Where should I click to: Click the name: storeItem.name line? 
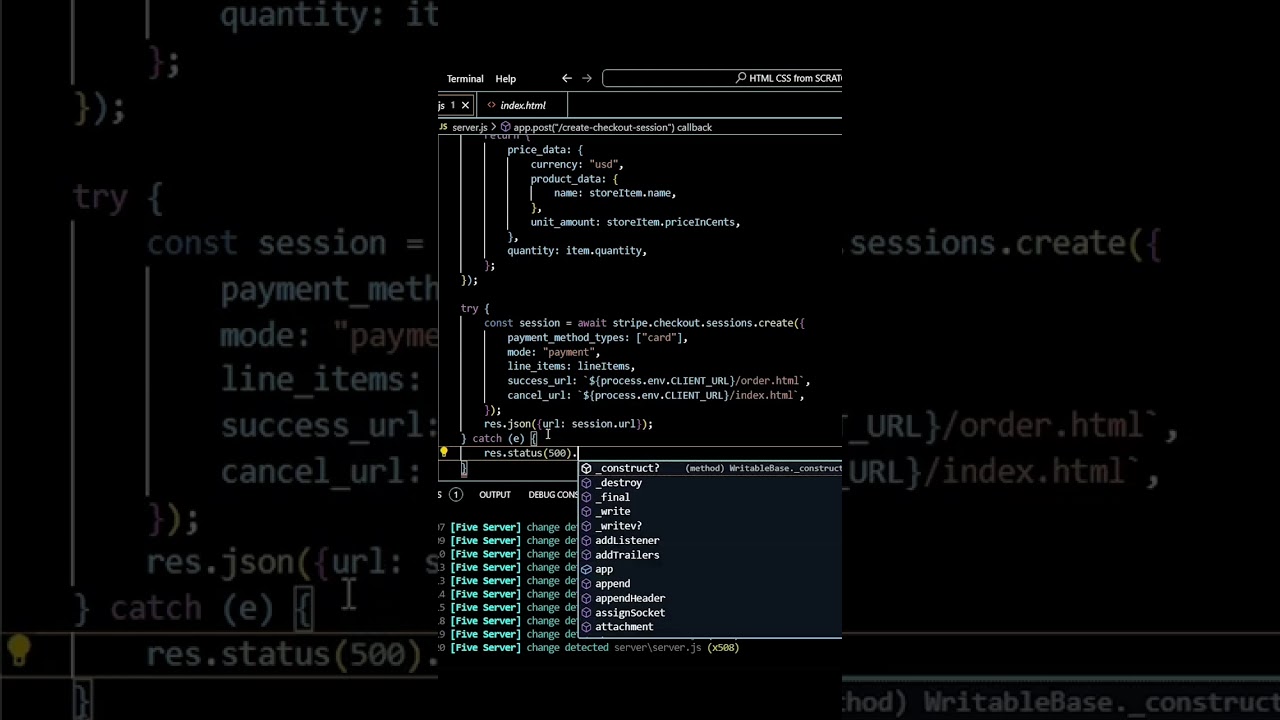pyautogui.click(x=615, y=193)
